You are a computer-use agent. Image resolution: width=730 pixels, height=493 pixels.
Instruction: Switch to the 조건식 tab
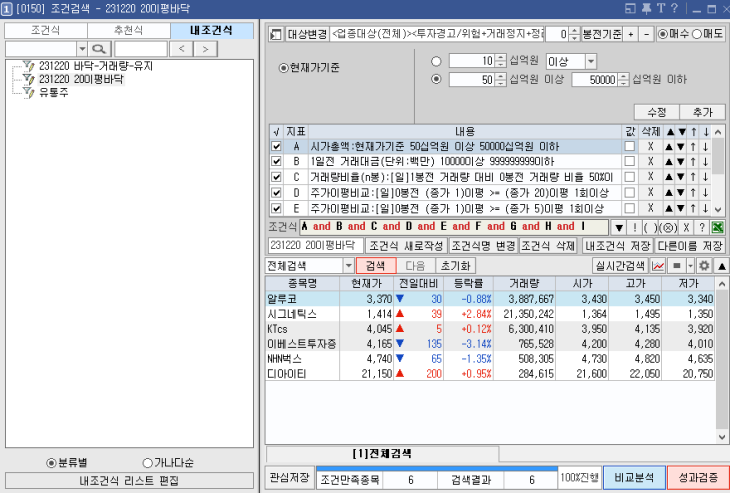44,30
